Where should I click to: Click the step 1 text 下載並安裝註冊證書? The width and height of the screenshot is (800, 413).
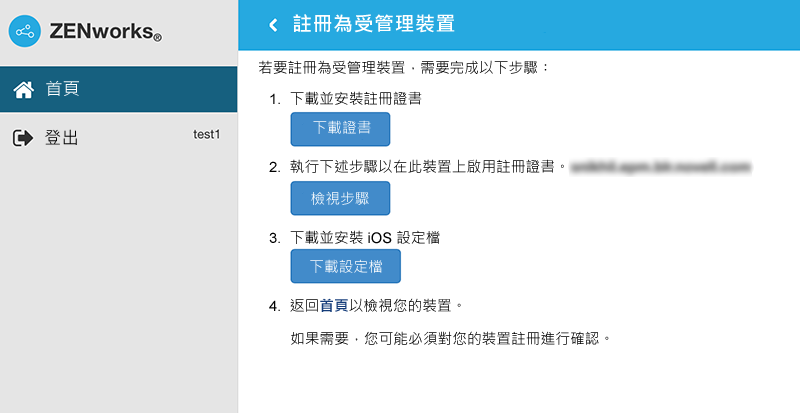[355, 99]
